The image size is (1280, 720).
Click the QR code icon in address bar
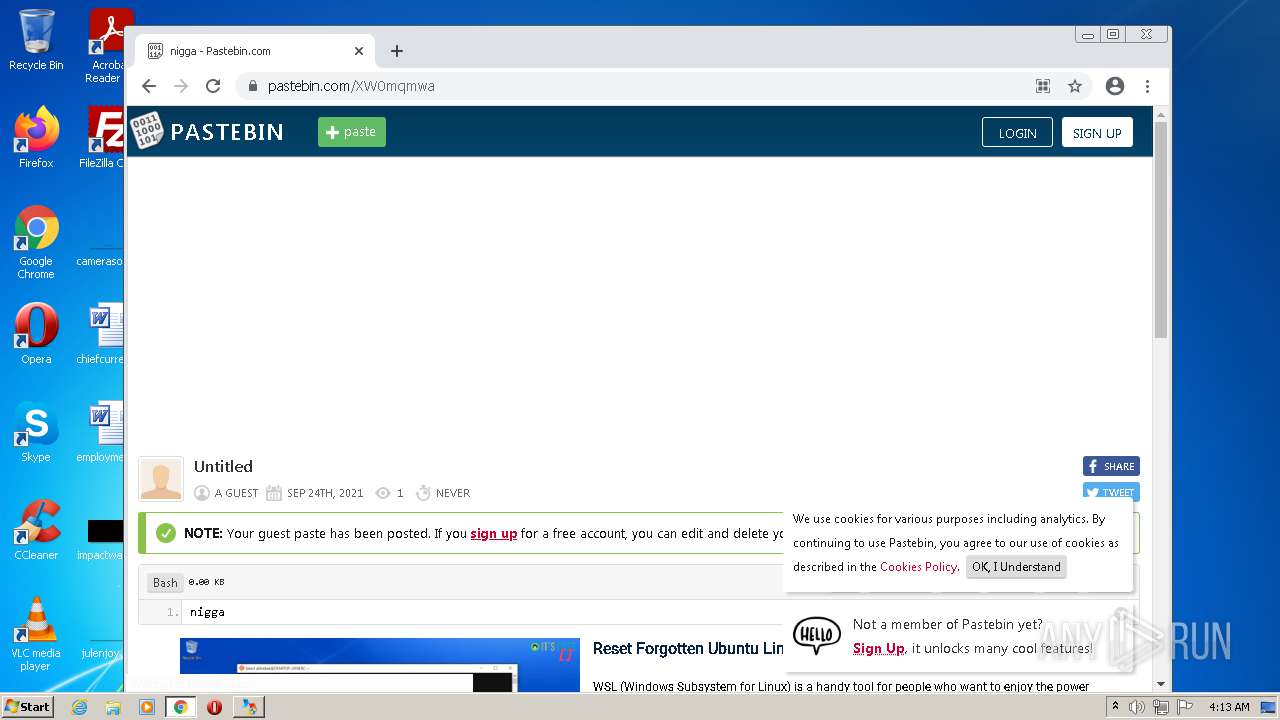(x=1043, y=86)
